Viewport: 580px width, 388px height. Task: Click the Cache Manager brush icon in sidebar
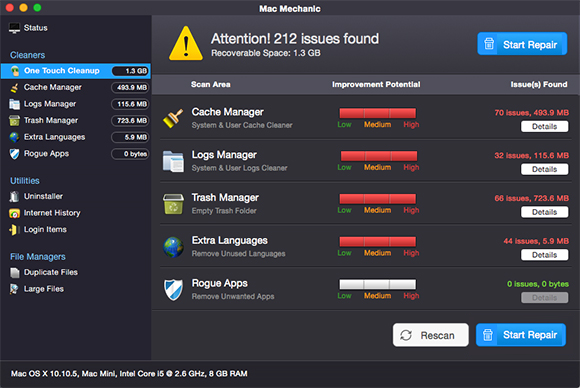coord(14,88)
